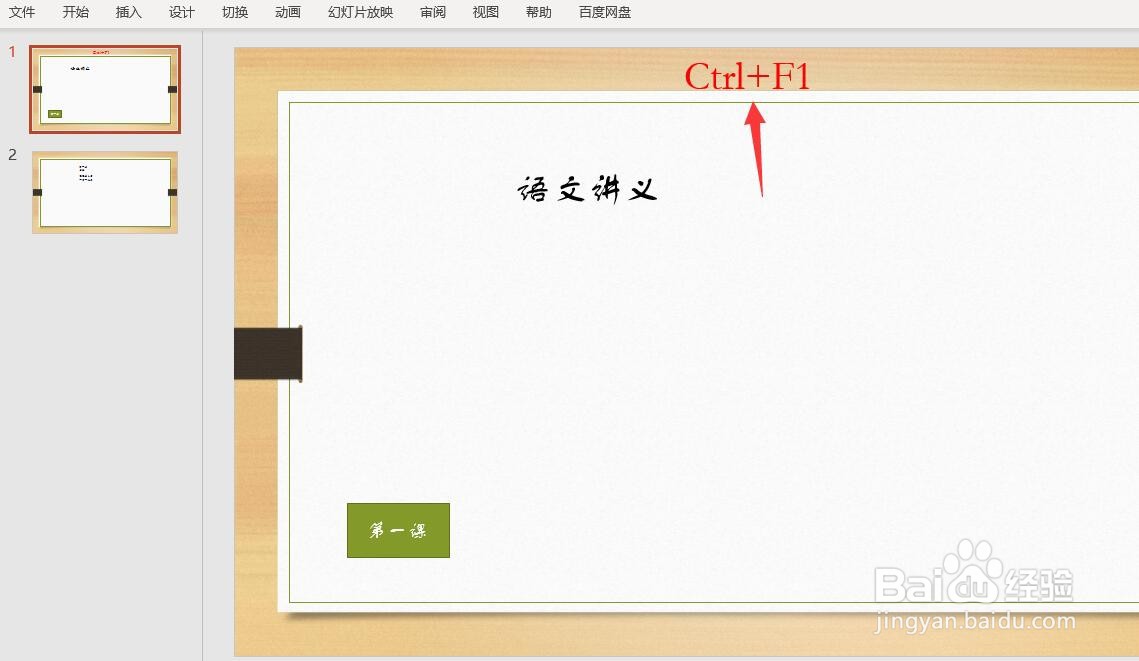Image resolution: width=1139 pixels, height=661 pixels.
Task: Open the 插入 ribbon tab
Action: [128, 12]
